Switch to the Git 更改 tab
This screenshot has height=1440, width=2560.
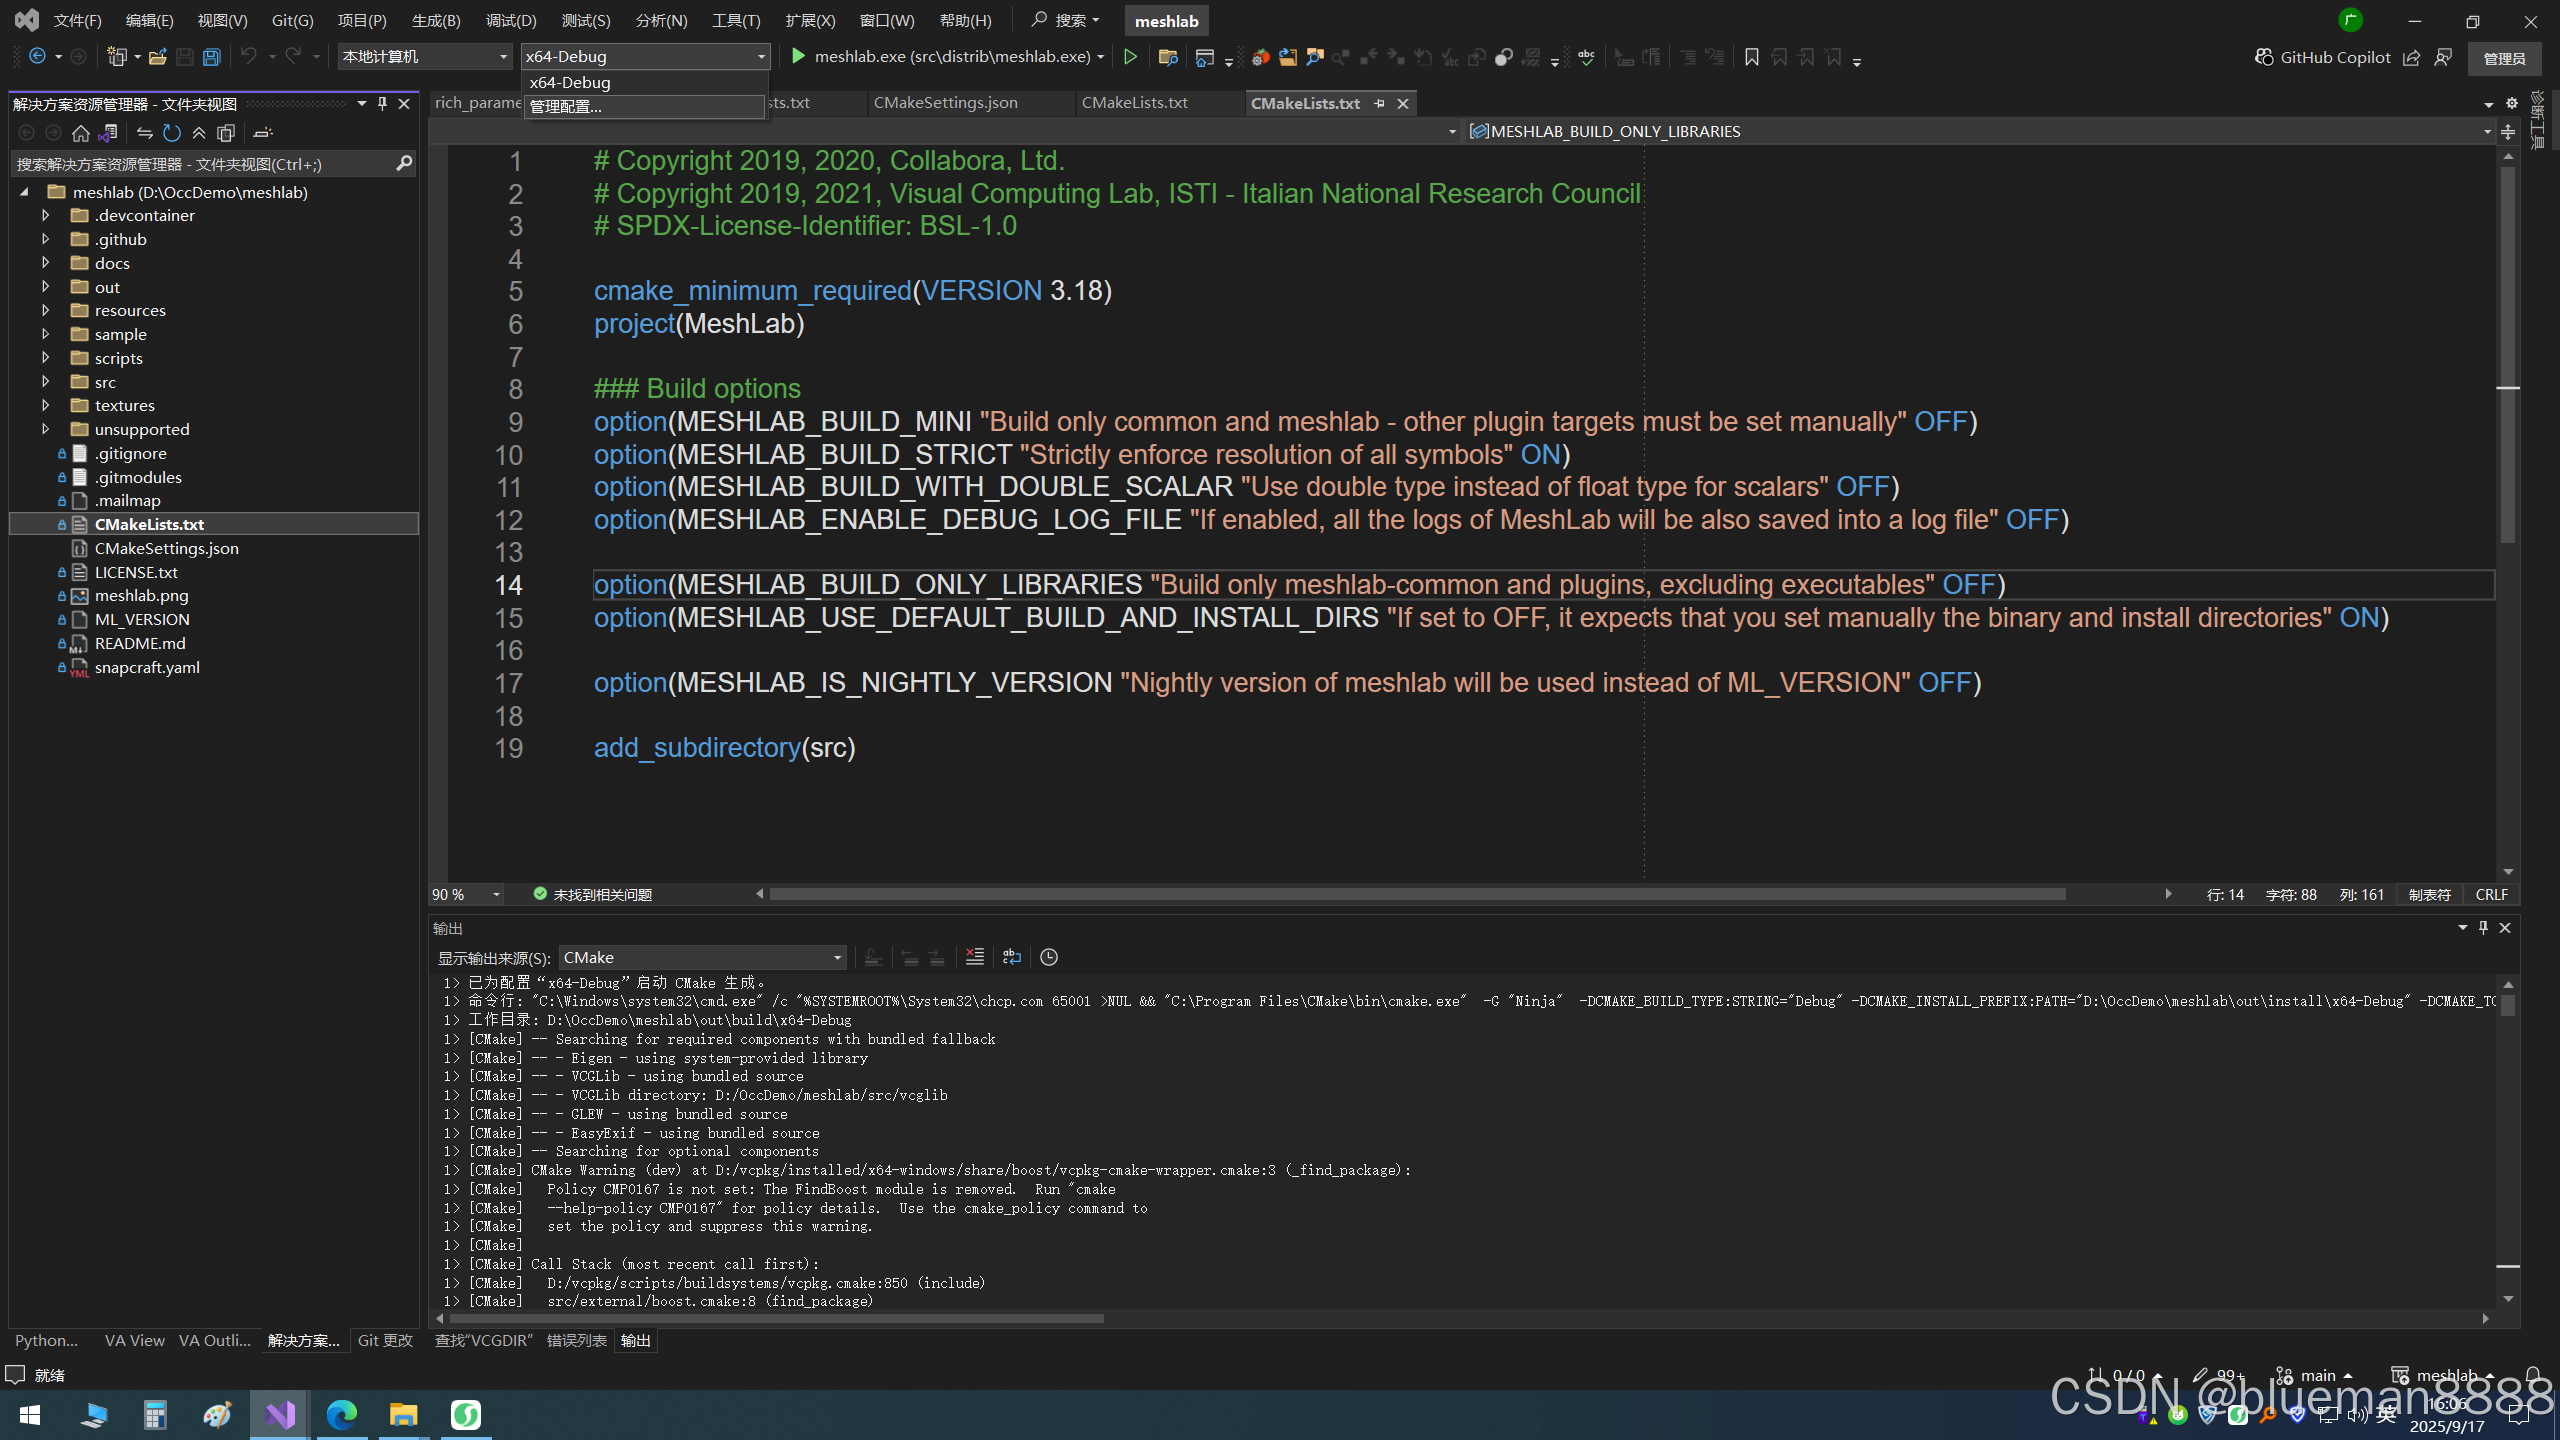[x=385, y=1340]
